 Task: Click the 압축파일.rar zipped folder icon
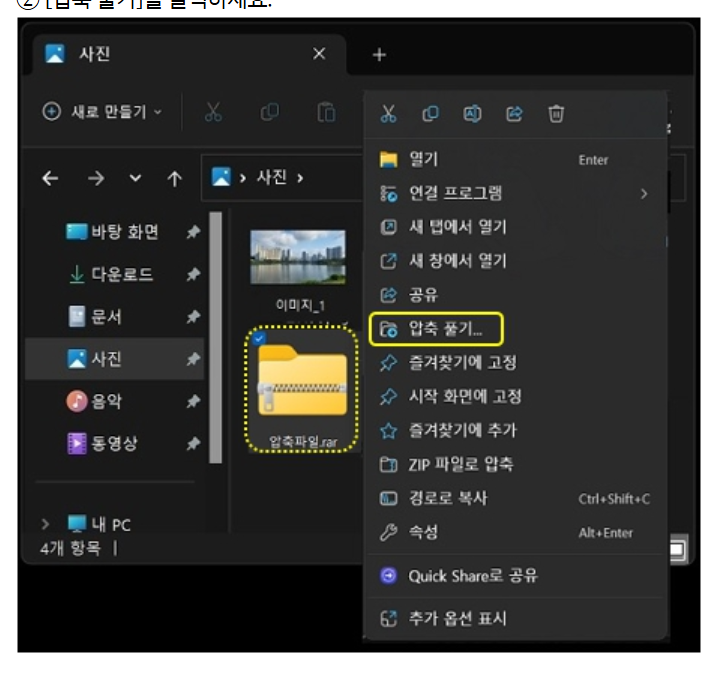point(302,380)
